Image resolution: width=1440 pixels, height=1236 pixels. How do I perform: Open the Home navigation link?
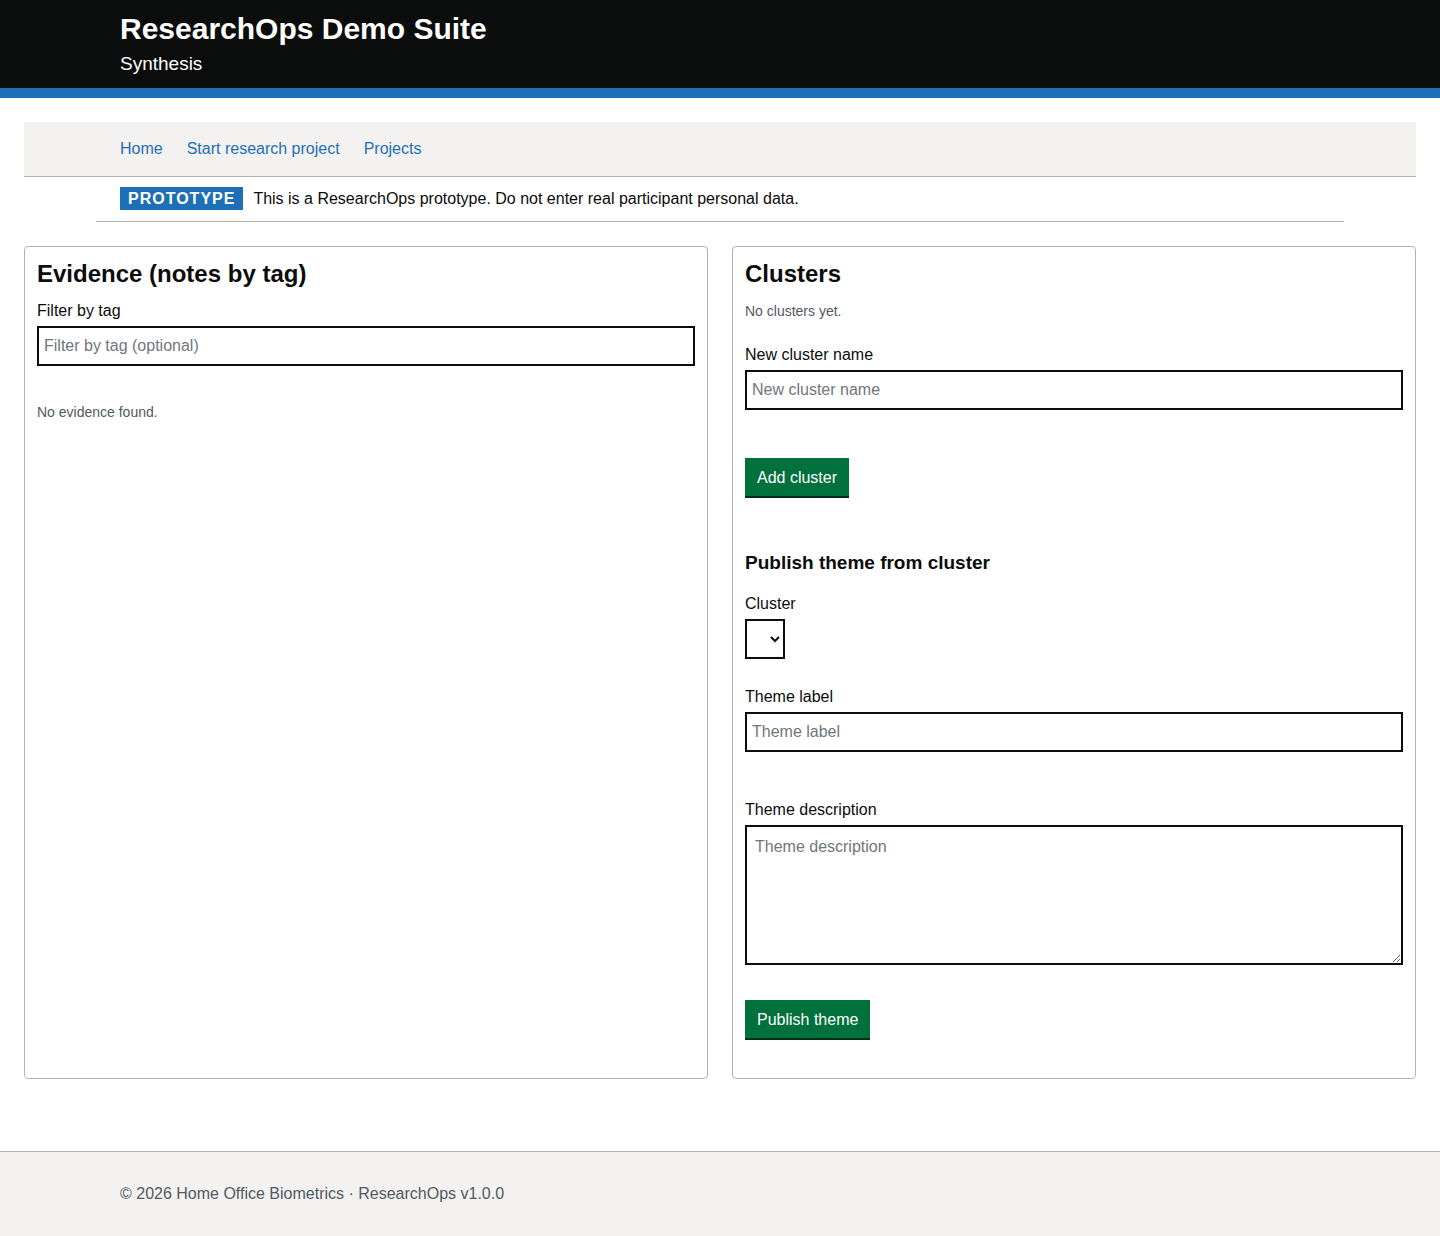tap(141, 148)
